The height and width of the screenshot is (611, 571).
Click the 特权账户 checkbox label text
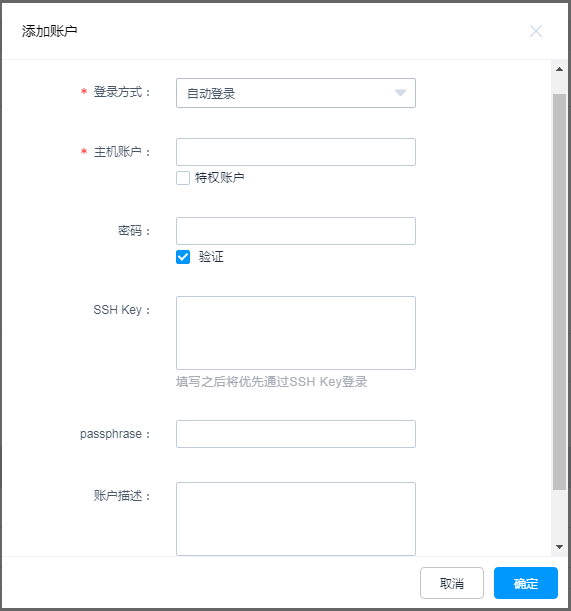pos(219,178)
